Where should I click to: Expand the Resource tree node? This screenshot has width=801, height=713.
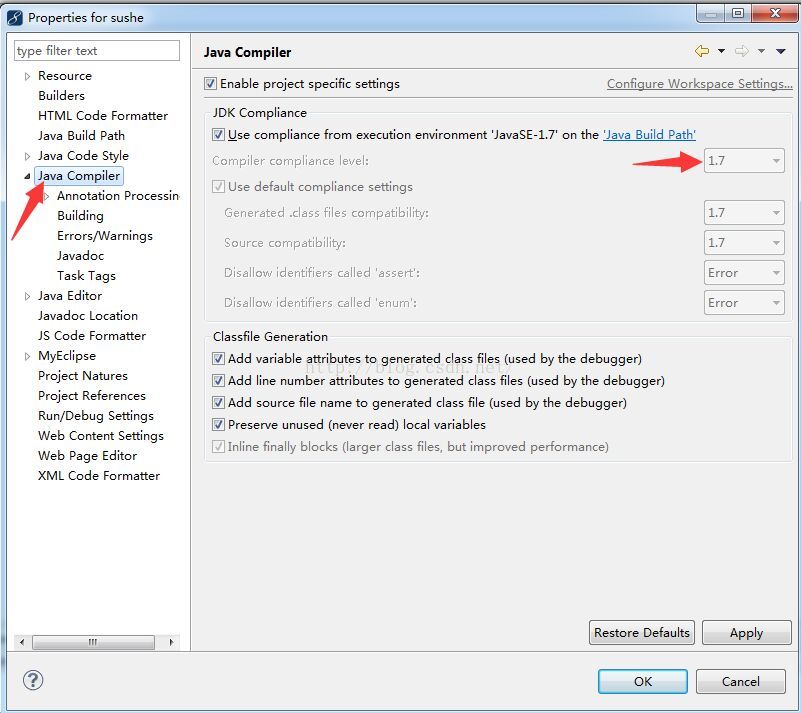point(27,76)
